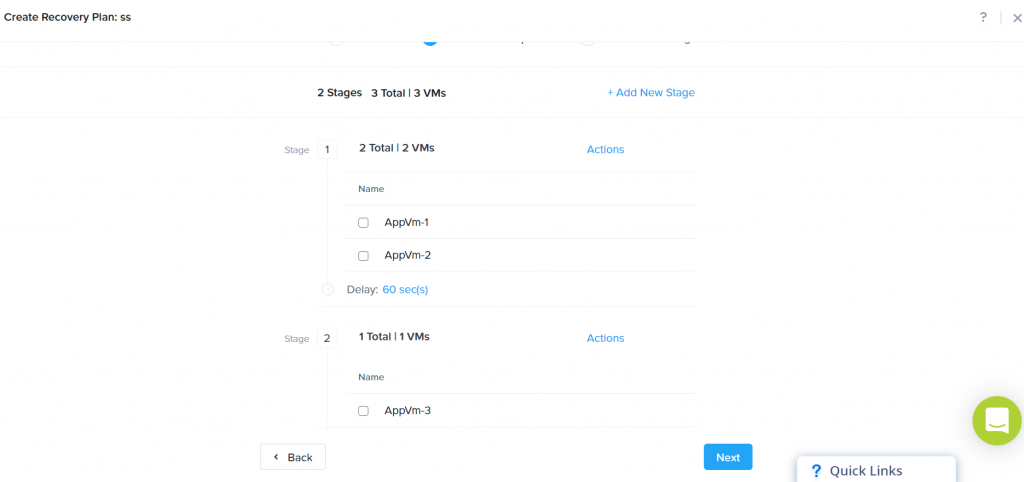Open the green chat support bubble
The width and height of the screenshot is (1024, 482).
(x=997, y=421)
